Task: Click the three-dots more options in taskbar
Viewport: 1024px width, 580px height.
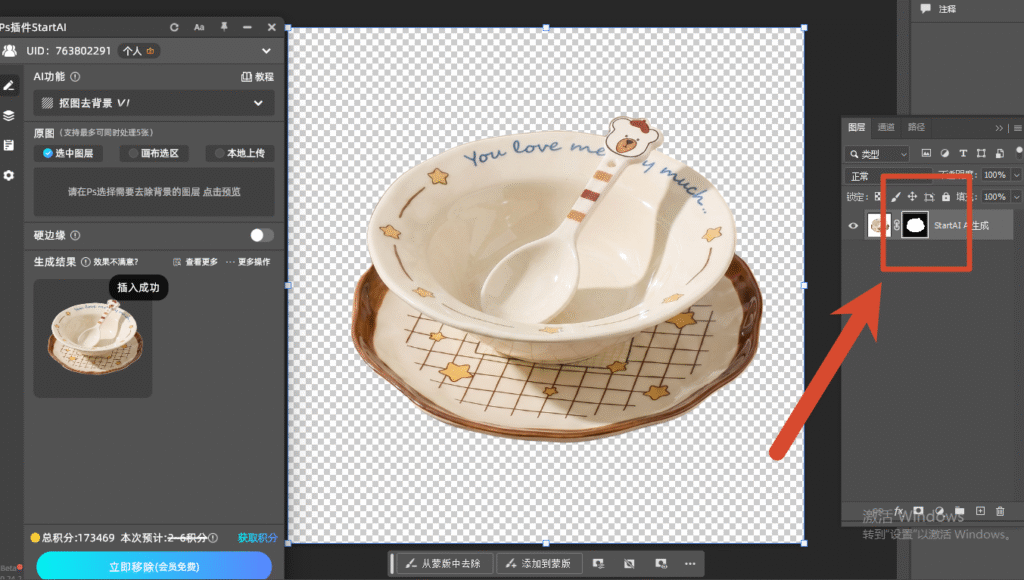Action: (x=690, y=564)
